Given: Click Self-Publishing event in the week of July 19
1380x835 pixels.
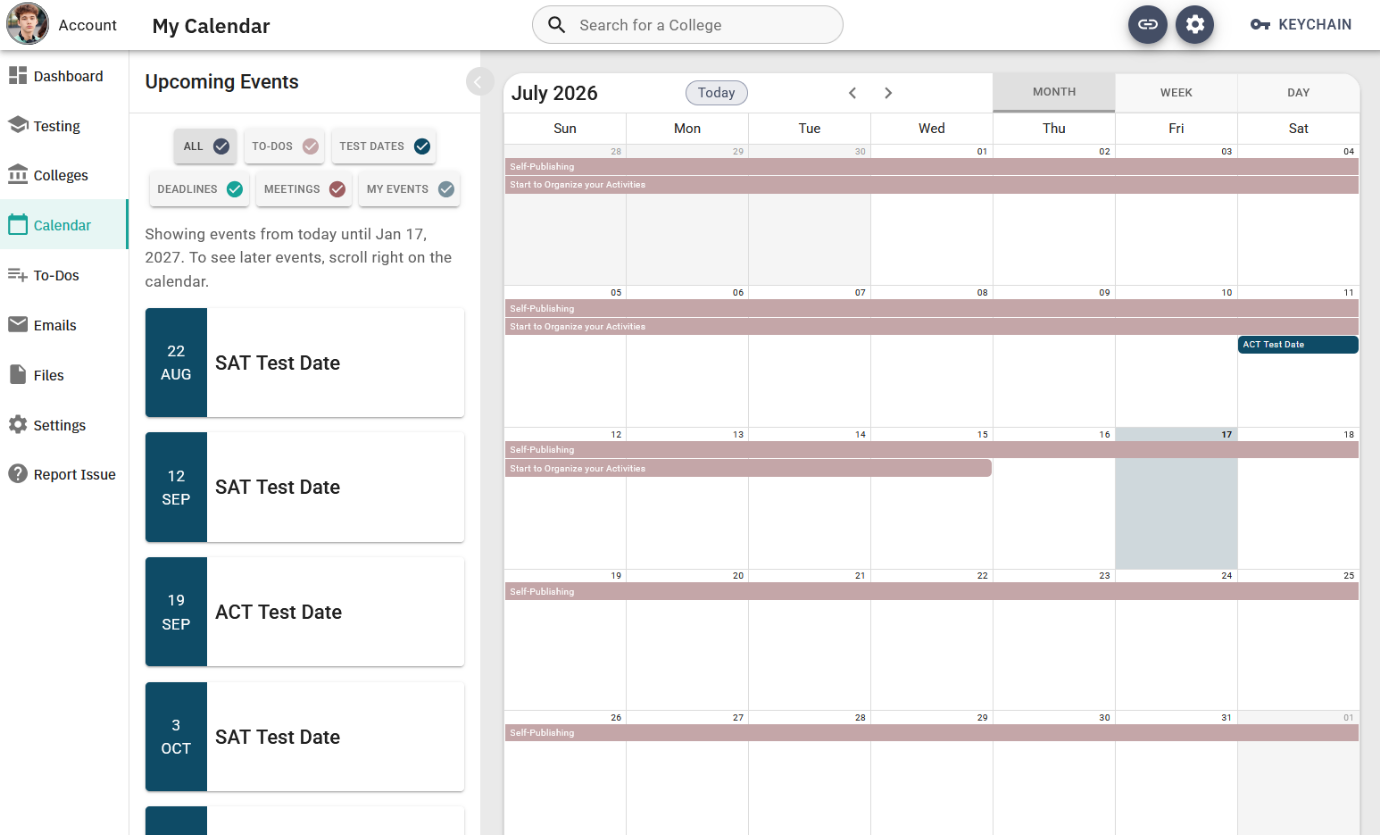Looking at the screenshot, I should [x=932, y=592].
